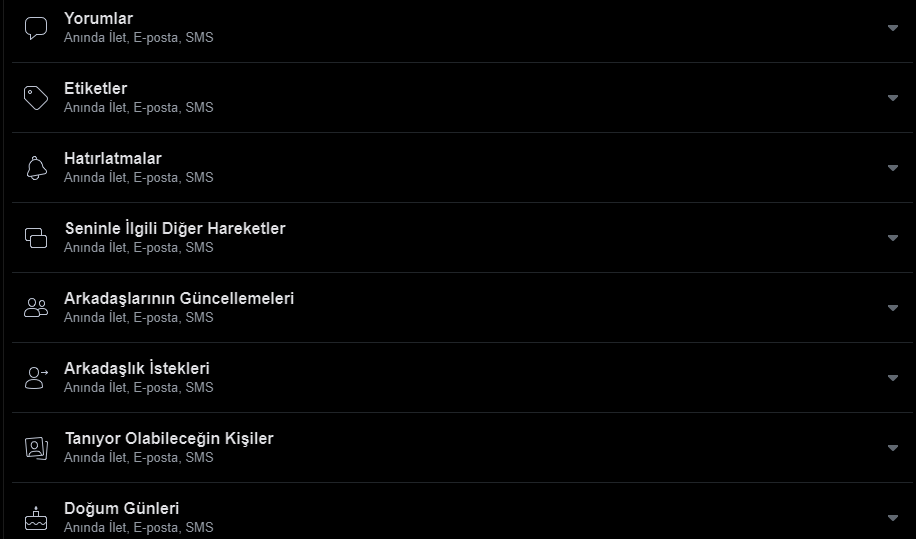
Task: Click the Etiketler tag icon
Action: tap(36, 98)
